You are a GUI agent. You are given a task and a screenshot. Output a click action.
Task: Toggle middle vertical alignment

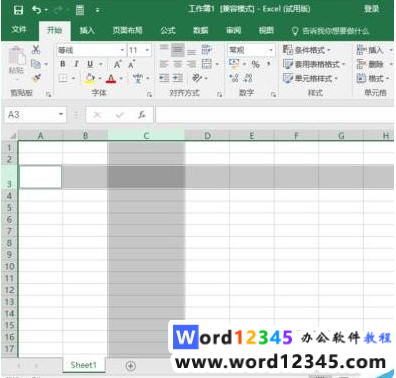178,50
